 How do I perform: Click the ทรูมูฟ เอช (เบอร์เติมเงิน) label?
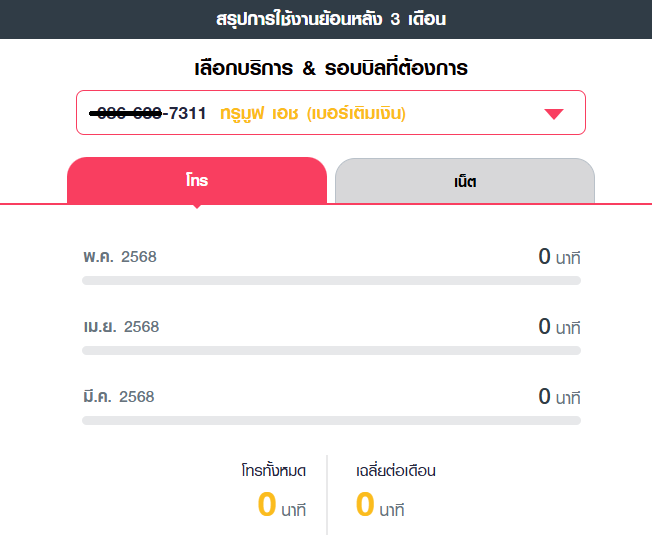coord(313,113)
